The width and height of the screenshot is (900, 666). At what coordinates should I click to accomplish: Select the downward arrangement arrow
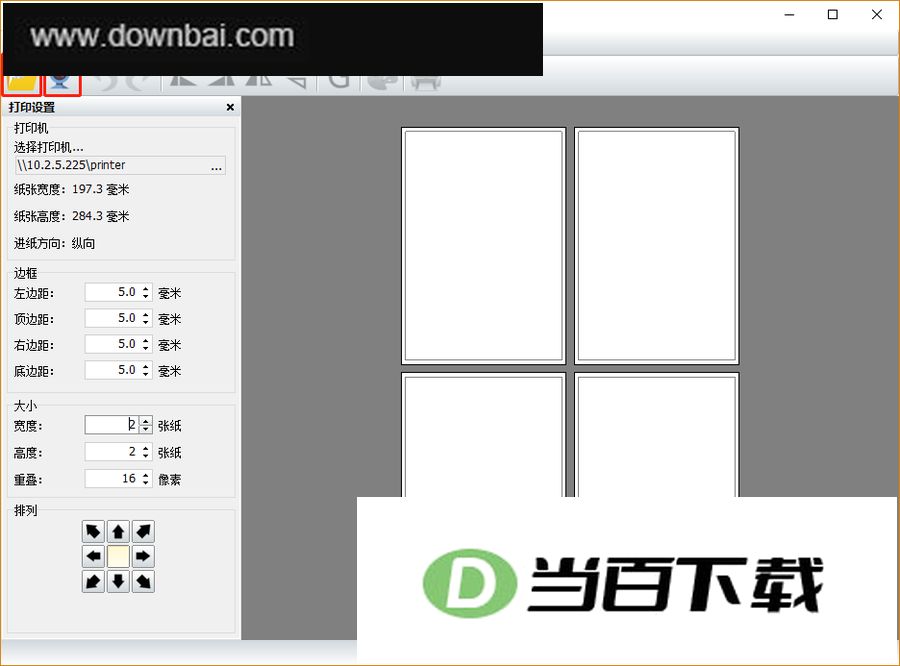[118, 581]
